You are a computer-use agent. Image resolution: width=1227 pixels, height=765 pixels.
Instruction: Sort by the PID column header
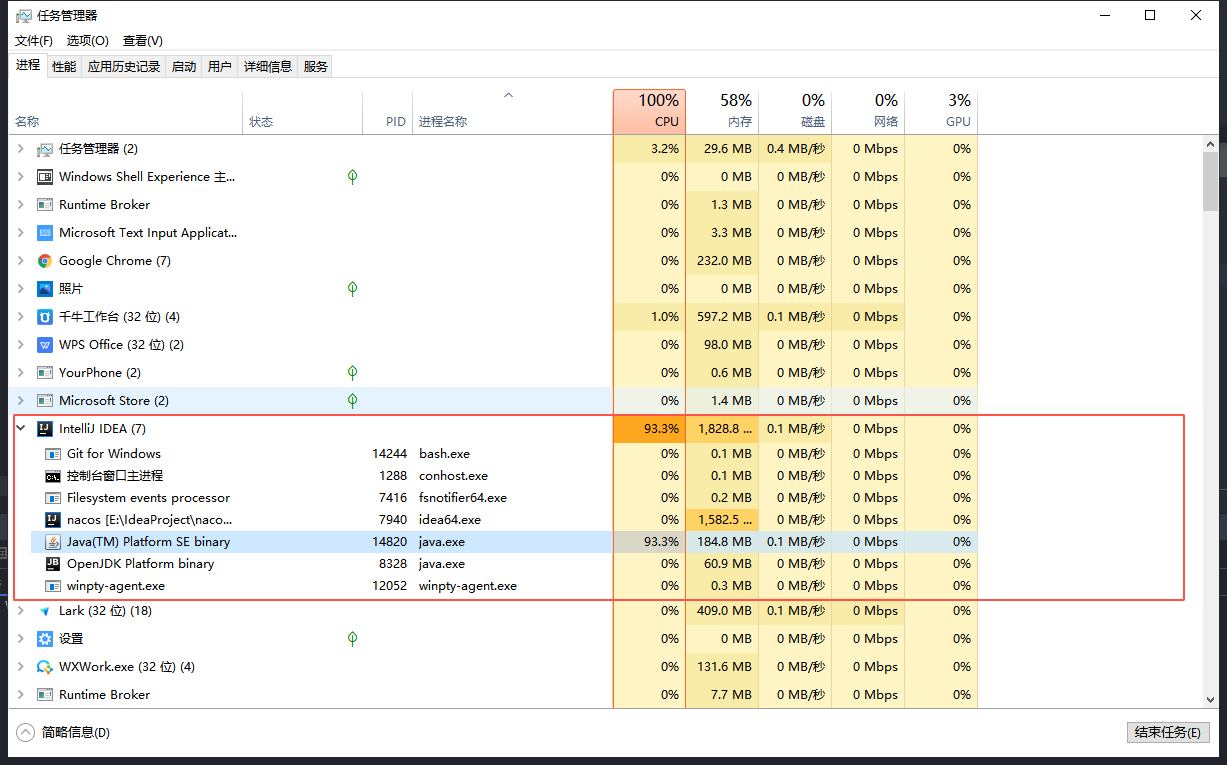(388, 111)
